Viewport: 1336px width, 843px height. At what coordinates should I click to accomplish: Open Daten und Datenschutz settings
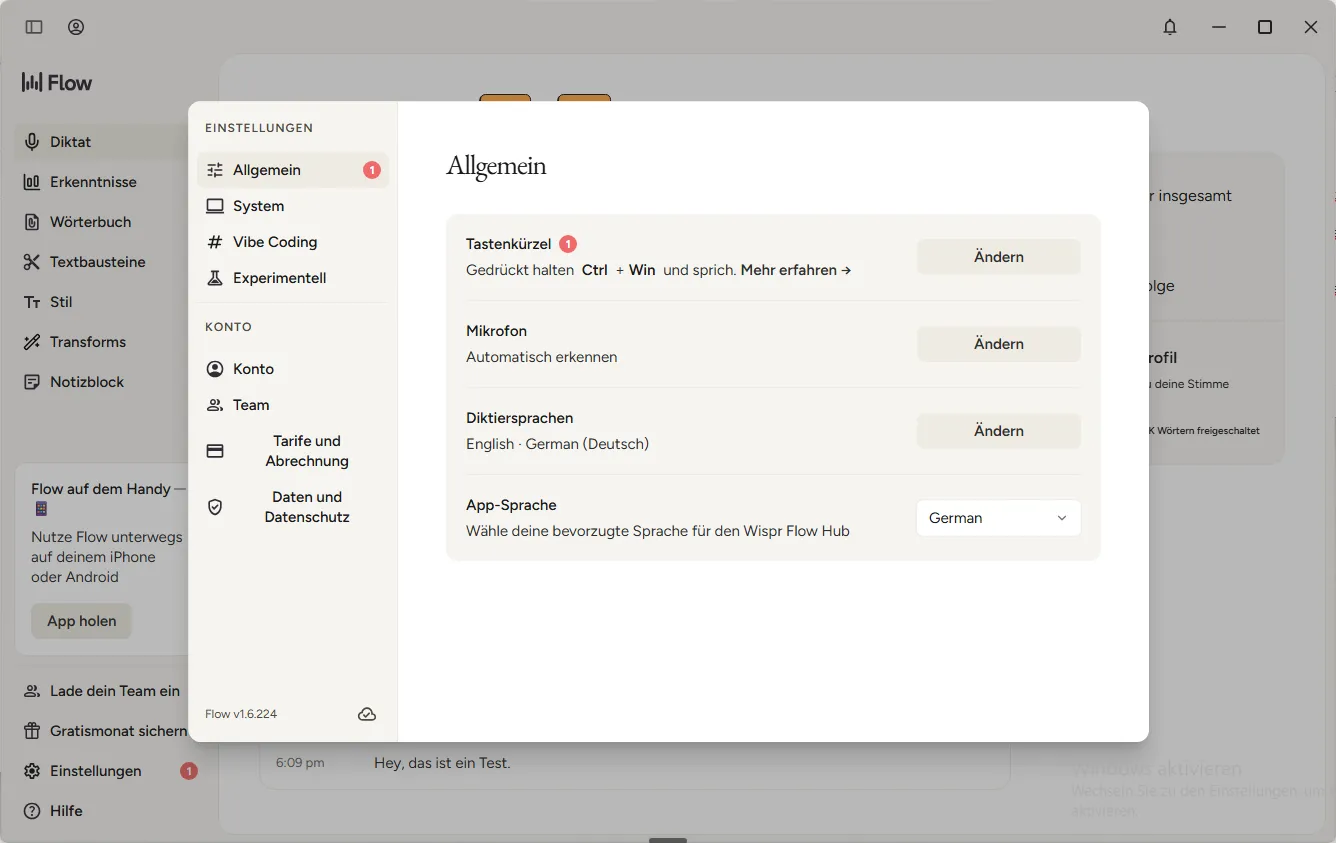coord(293,507)
